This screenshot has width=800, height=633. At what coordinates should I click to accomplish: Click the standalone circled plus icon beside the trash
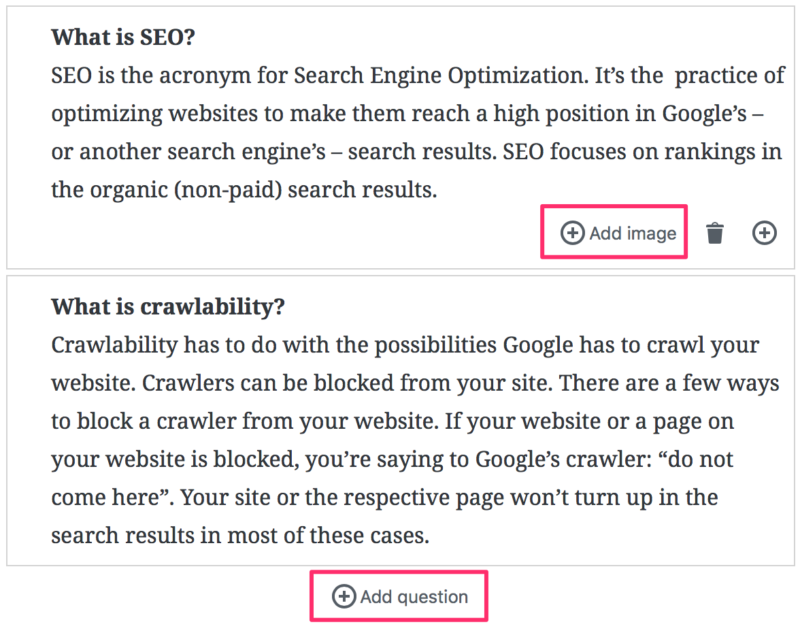(x=765, y=232)
